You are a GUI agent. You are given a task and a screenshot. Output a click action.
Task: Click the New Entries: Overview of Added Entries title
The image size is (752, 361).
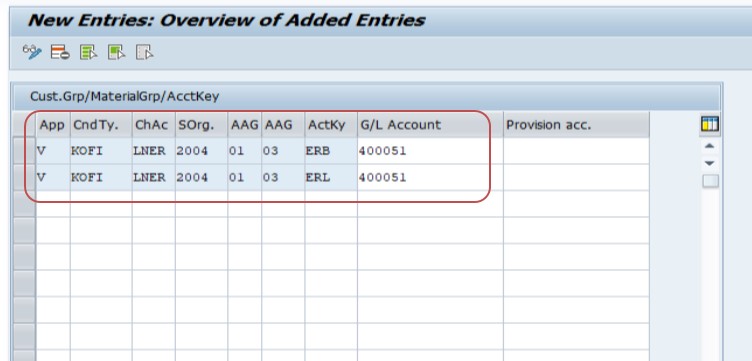pos(226,21)
